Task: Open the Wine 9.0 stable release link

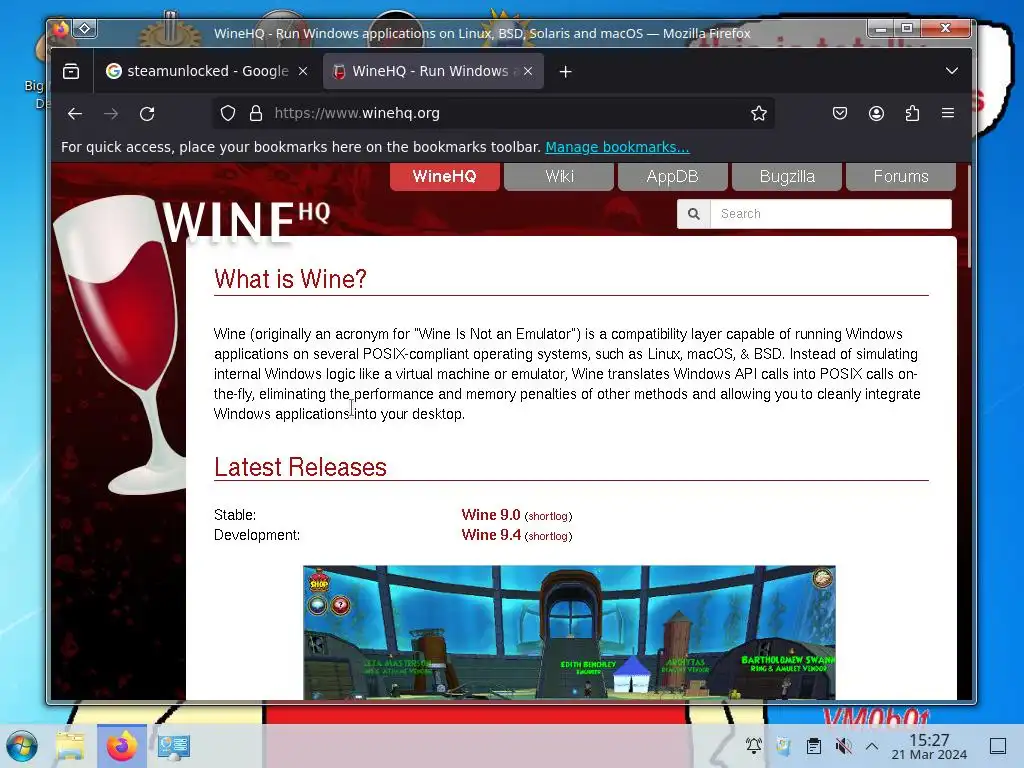Action: tap(491, 515)
